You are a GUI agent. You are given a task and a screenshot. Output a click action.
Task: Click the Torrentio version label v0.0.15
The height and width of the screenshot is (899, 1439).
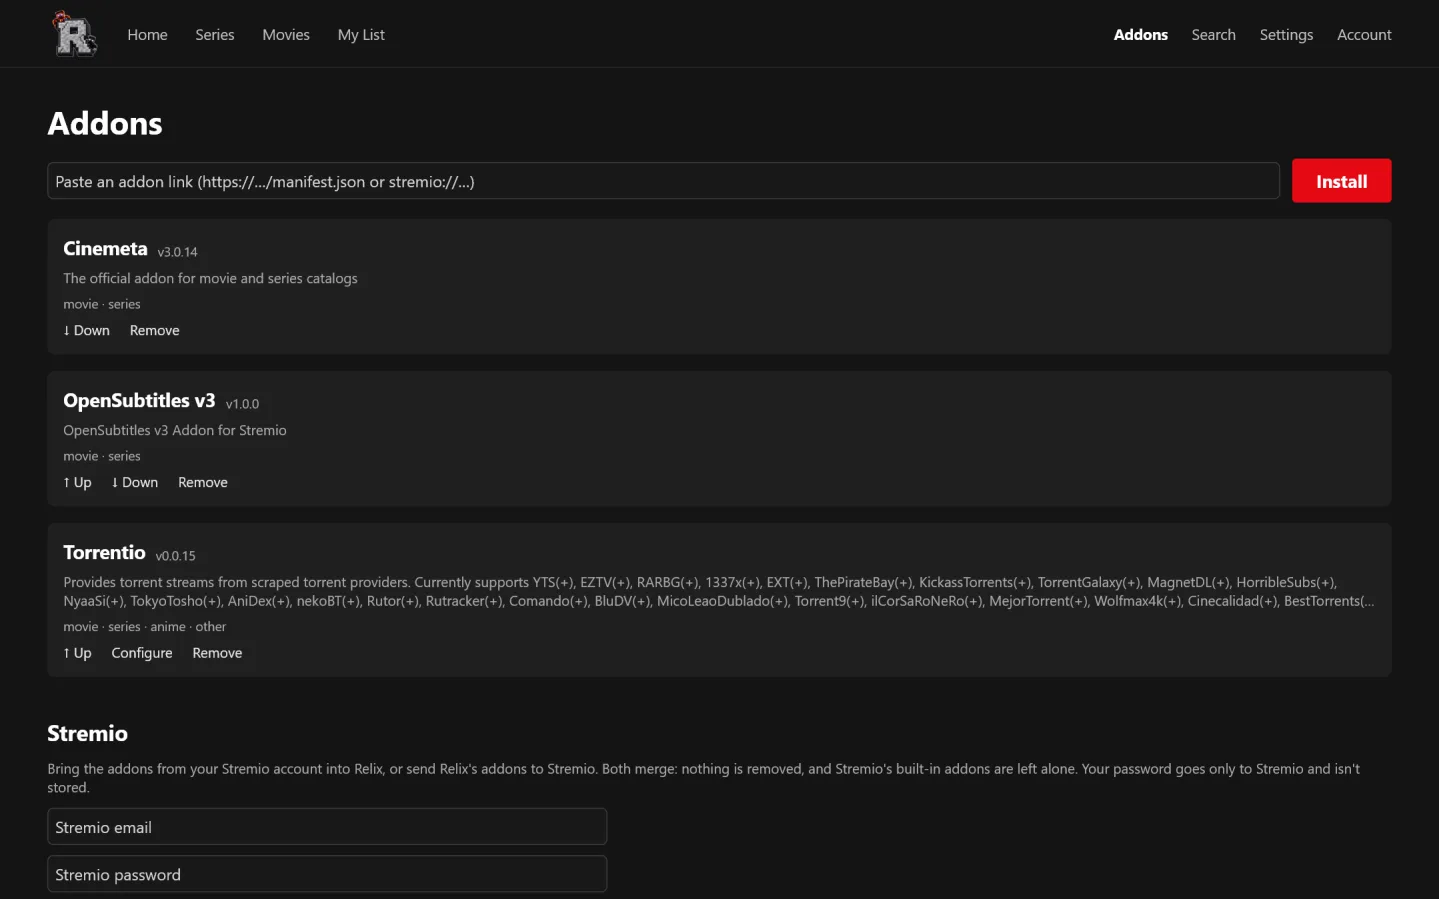[x=176, y=556]
